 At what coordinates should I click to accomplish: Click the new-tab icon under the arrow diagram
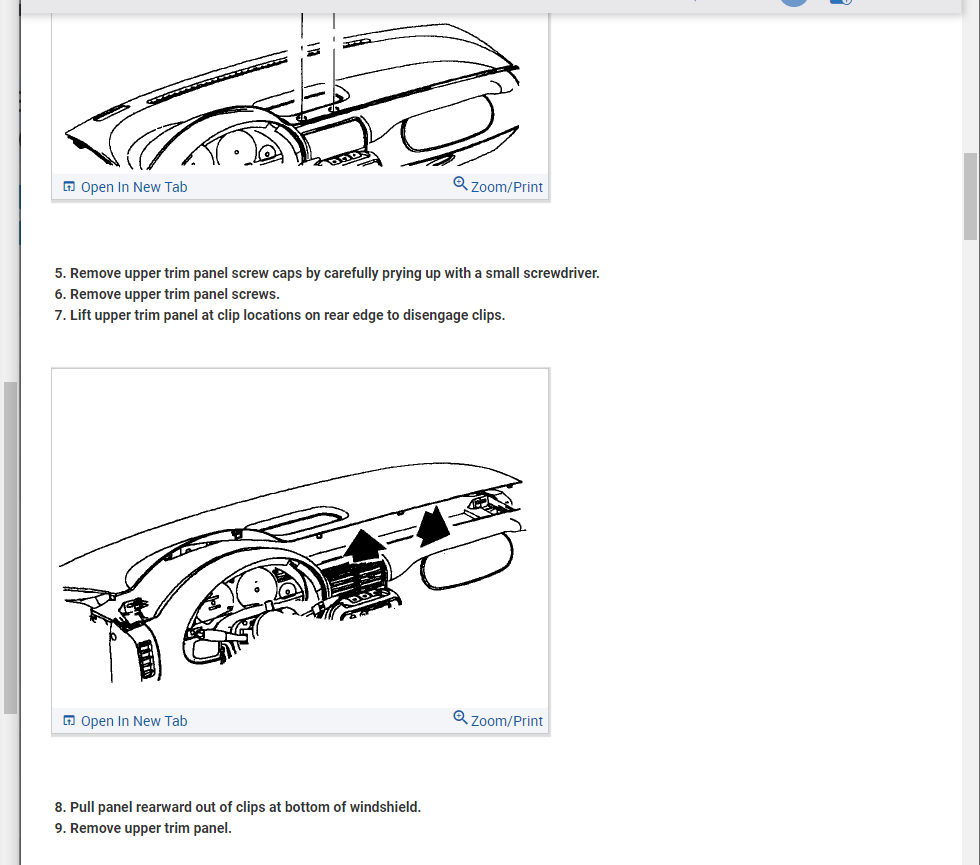69,721
